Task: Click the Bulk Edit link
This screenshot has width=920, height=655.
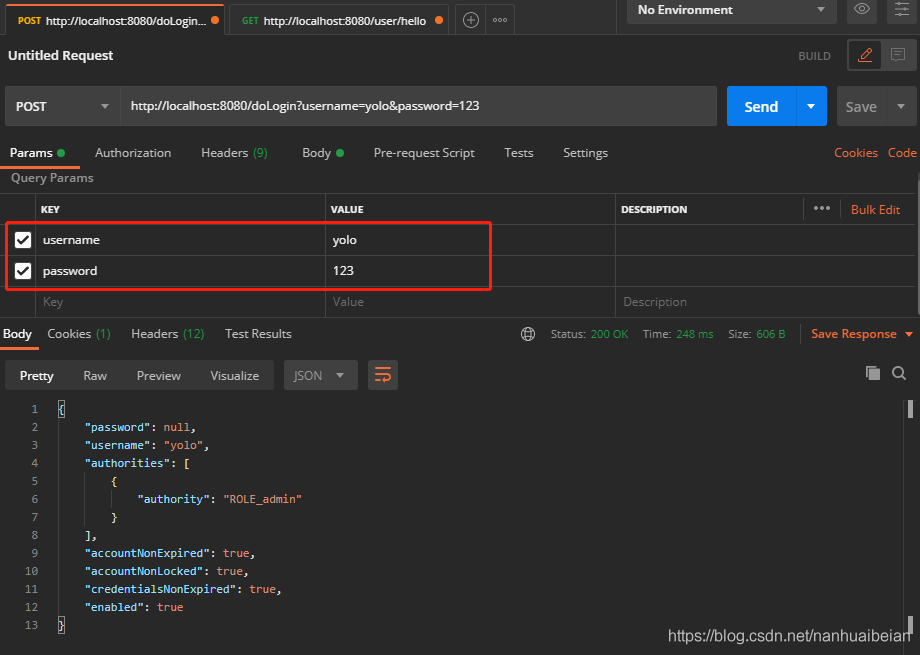Action: click(875, 210)
